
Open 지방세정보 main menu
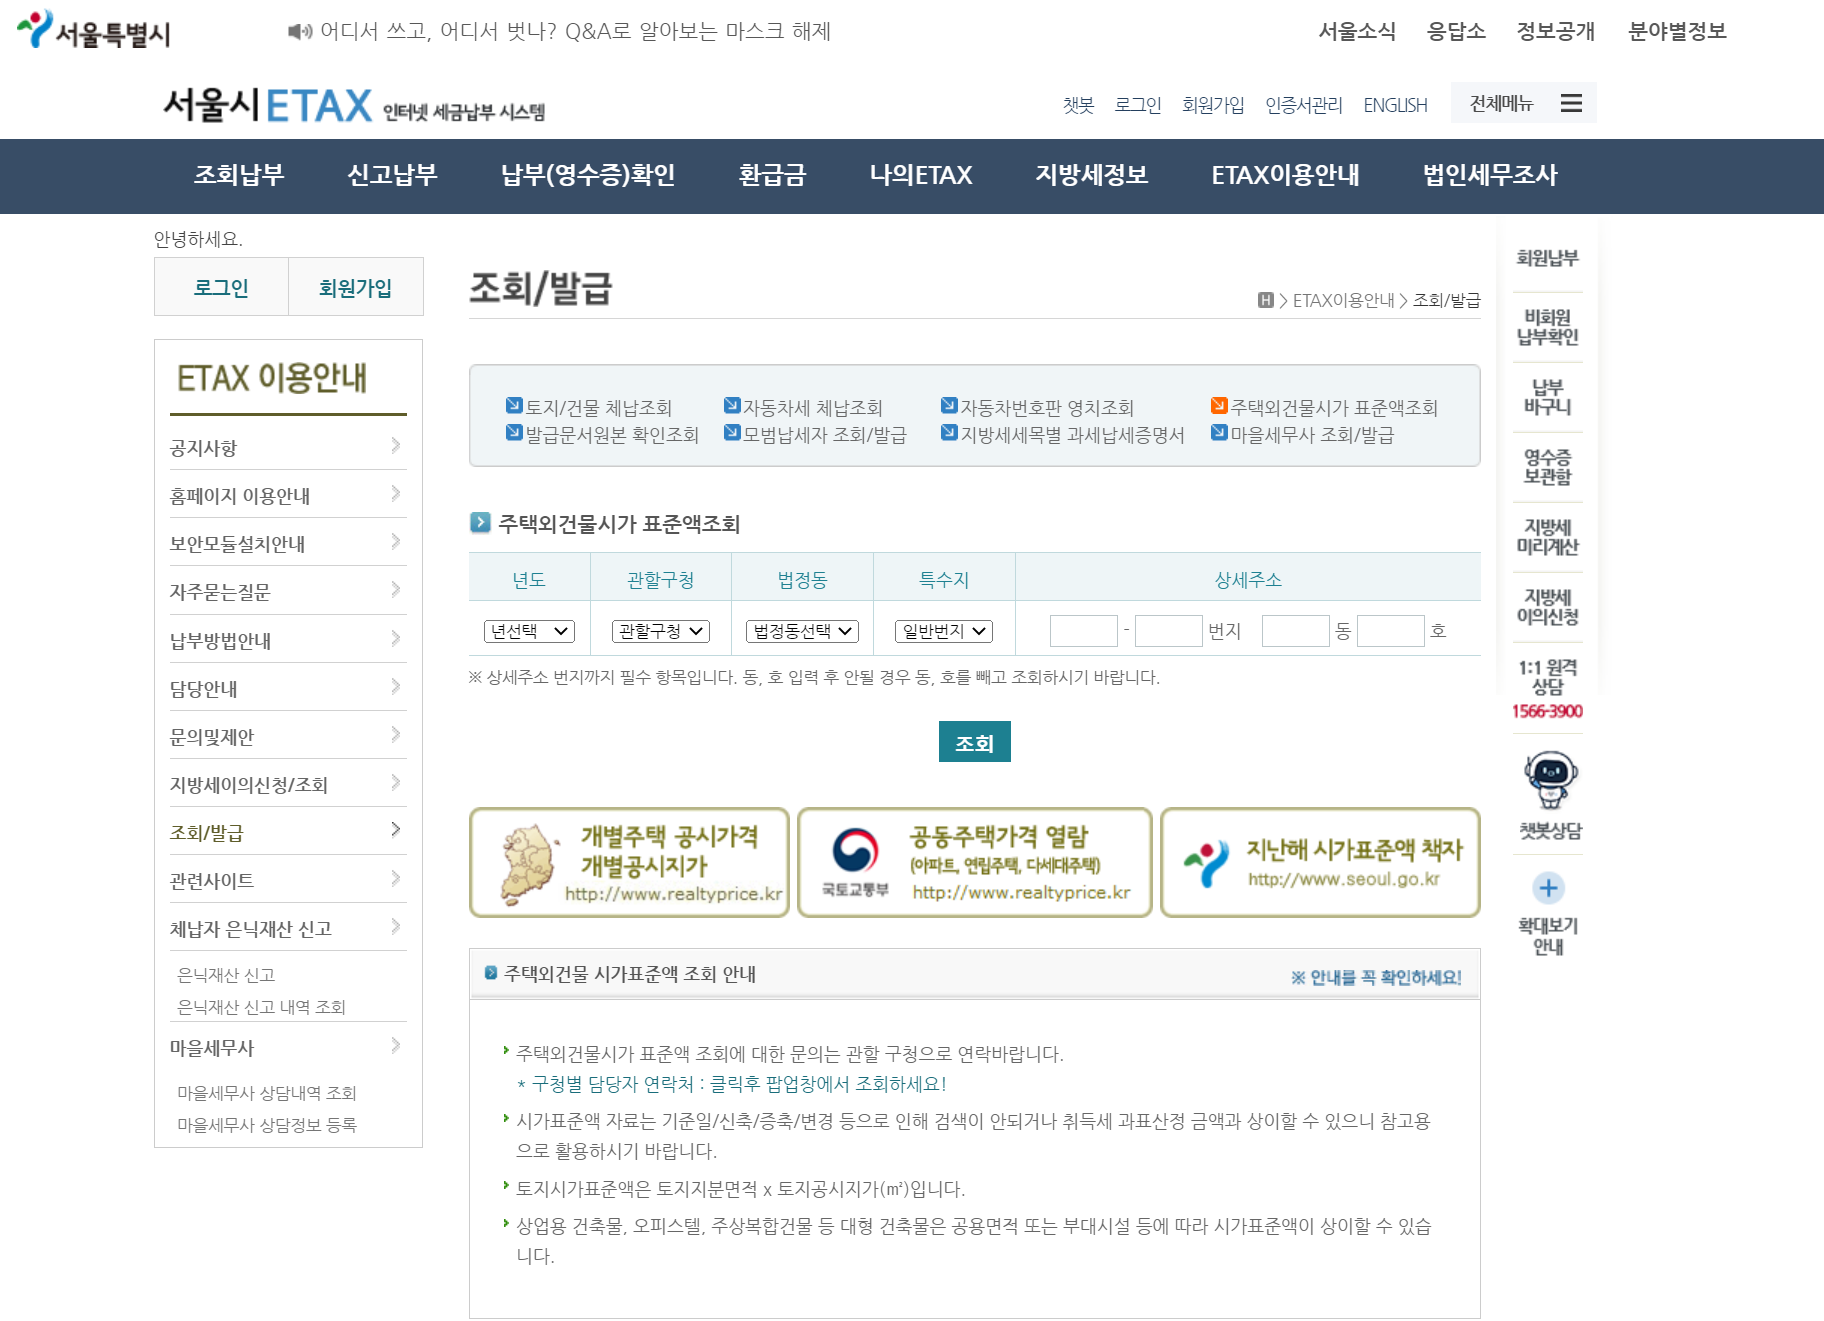pyautogui.click(x=1092, y=175)
